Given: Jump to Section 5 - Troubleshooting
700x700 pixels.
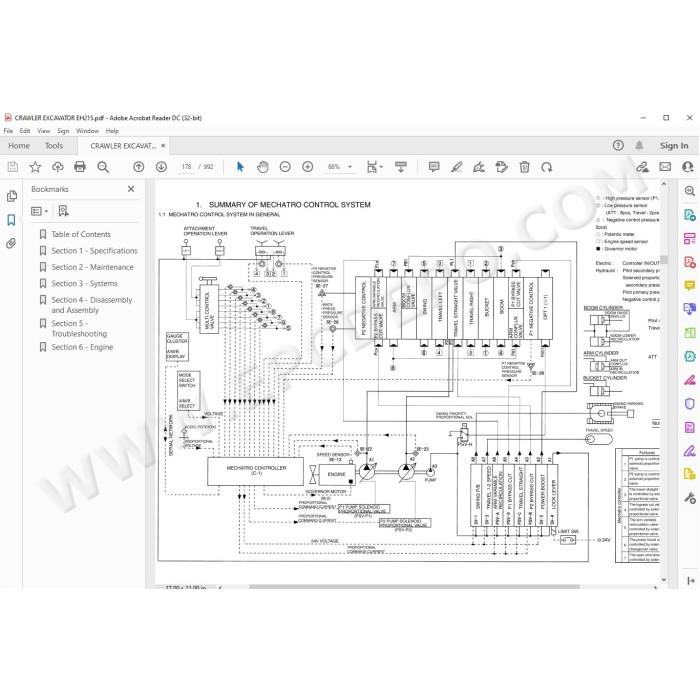Looking at the screenshot, I should (79, 328).
